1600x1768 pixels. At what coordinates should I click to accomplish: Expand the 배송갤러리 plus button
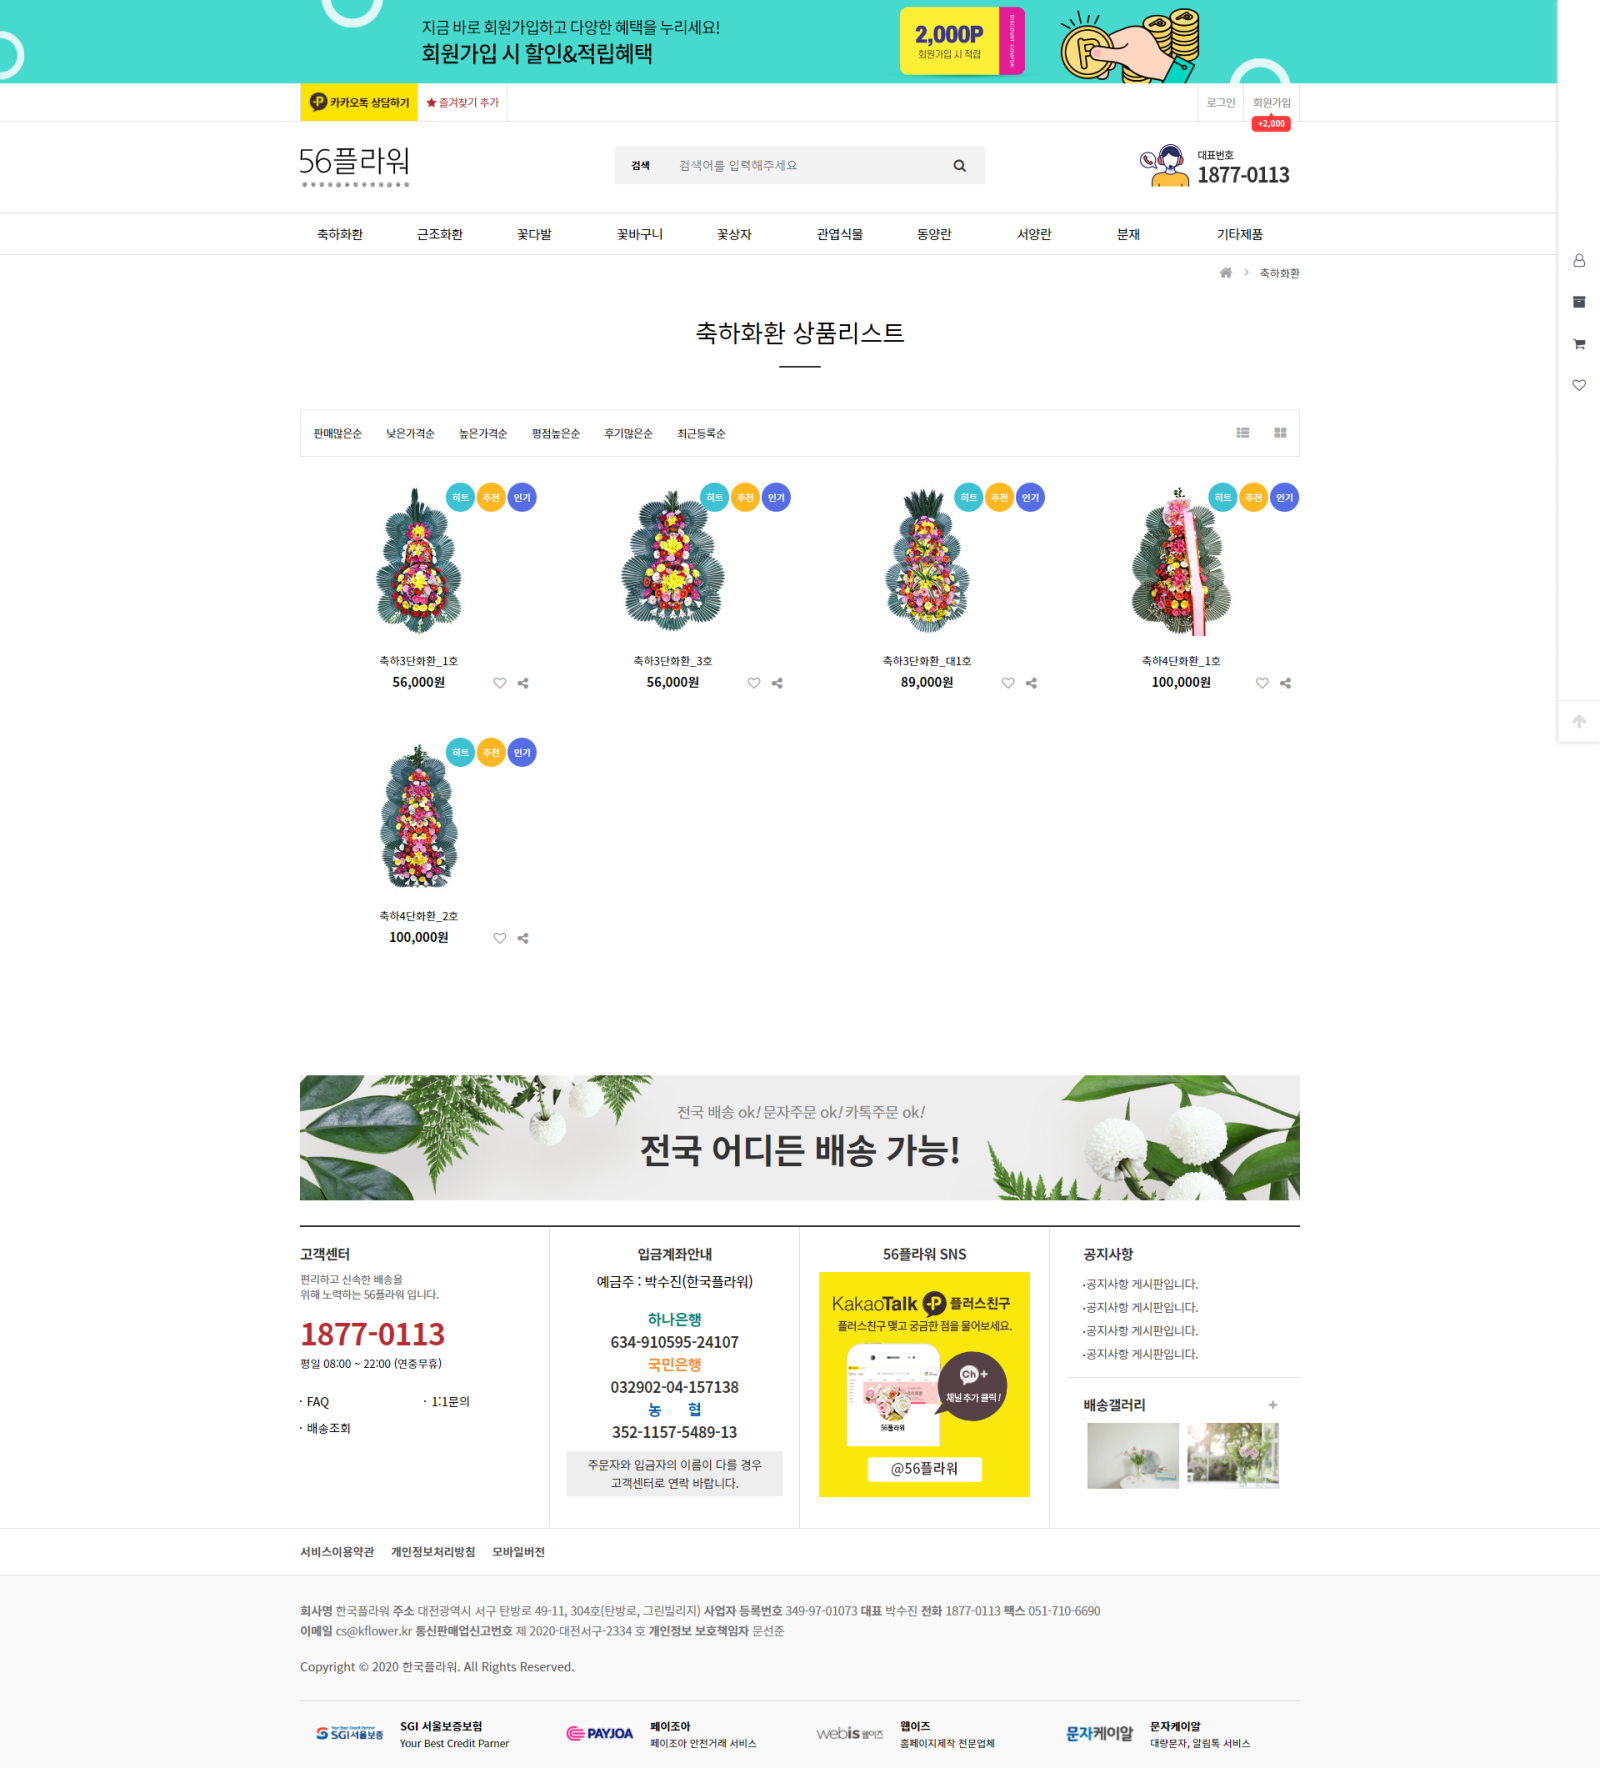(1273, 1405)
